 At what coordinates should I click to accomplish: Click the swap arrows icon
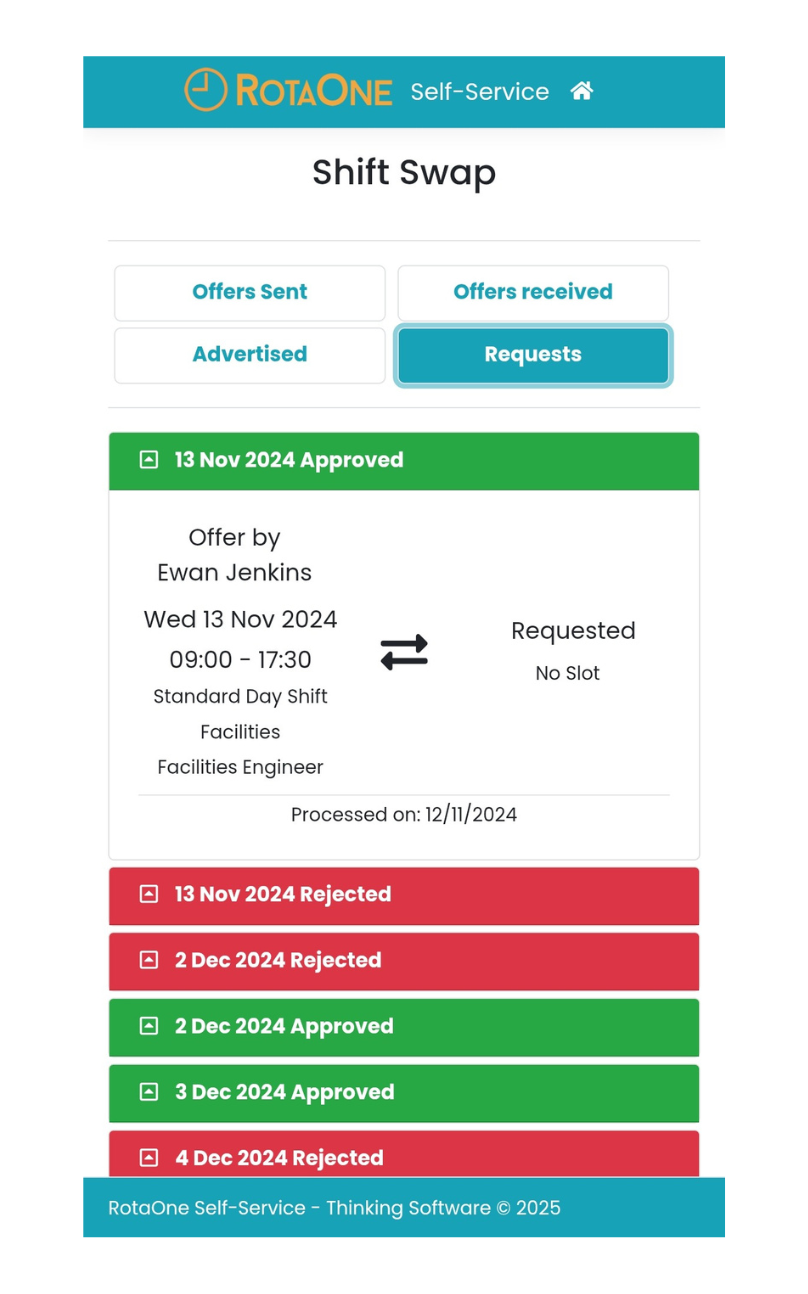click(x=404, y=652)
